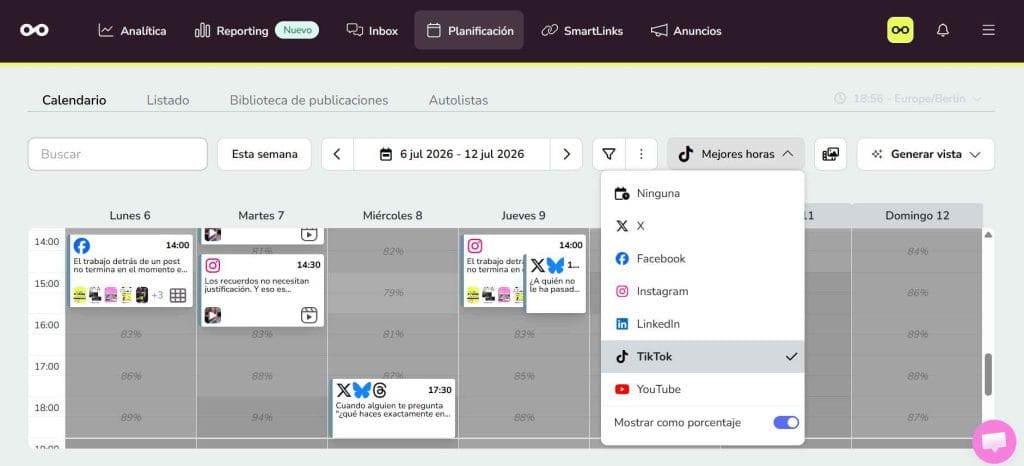Click the yellow brand account icon
1024x466 pixels.
pyautogui.click(x=900, y=30)
